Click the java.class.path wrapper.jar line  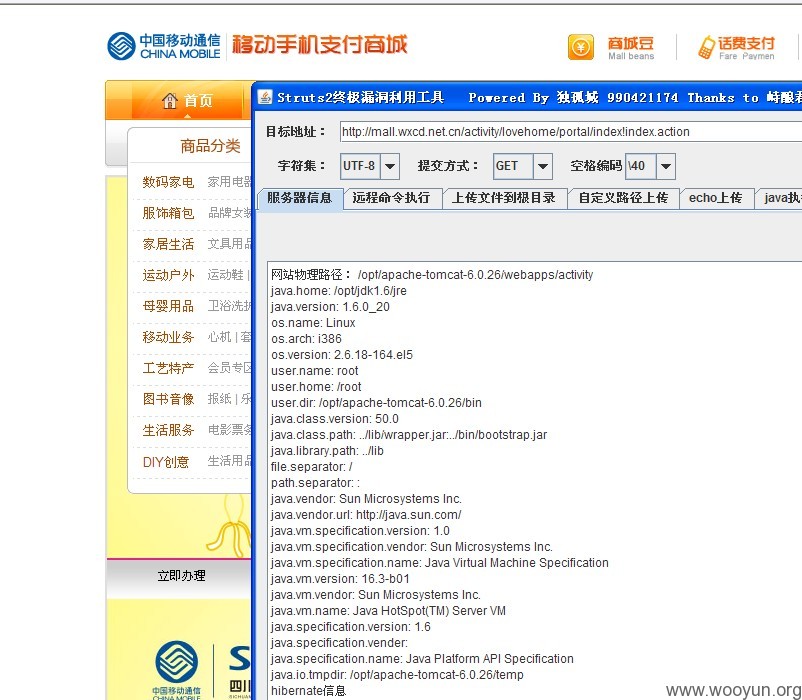pyautogui.click(x=409, y=435)
